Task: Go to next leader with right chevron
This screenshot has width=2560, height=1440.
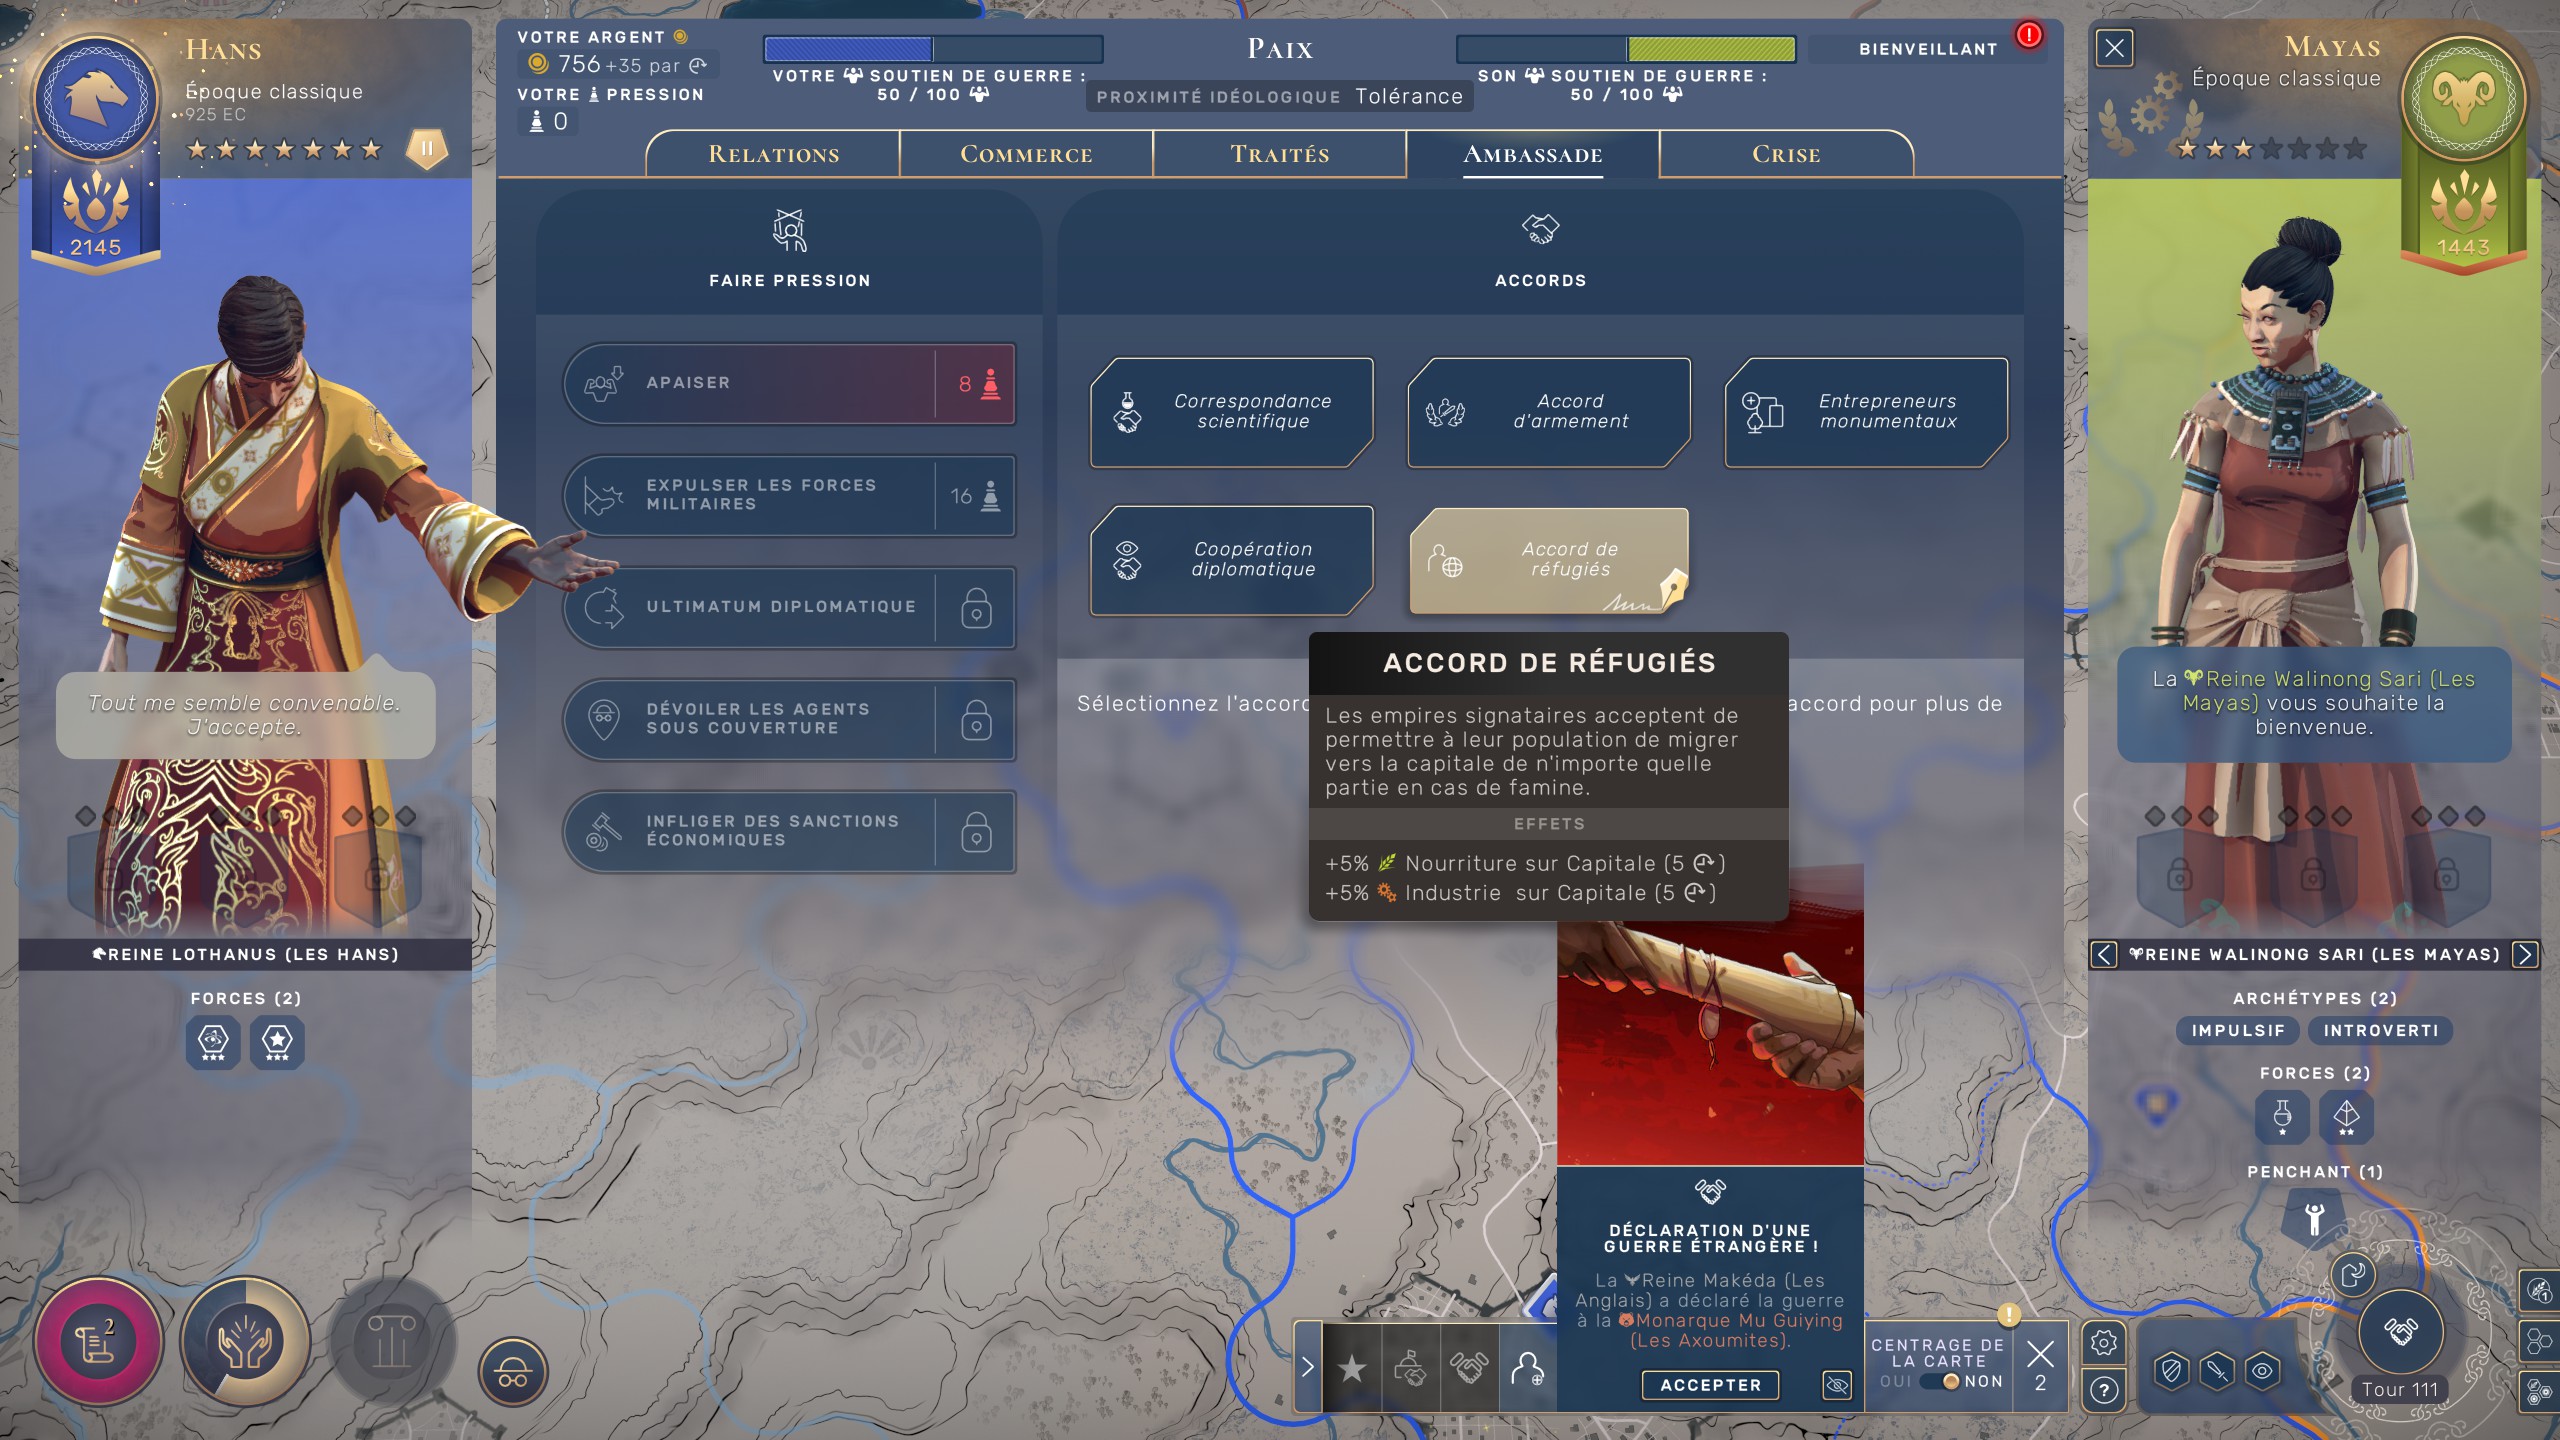Action: 2525,954
